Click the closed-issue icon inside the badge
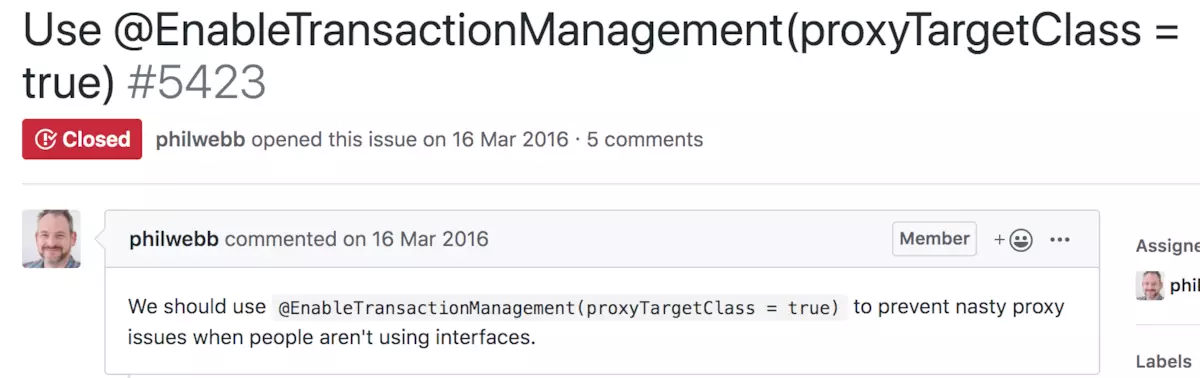Image resolution: width=1200 pixels, height=378 pixels. point(45,139)
